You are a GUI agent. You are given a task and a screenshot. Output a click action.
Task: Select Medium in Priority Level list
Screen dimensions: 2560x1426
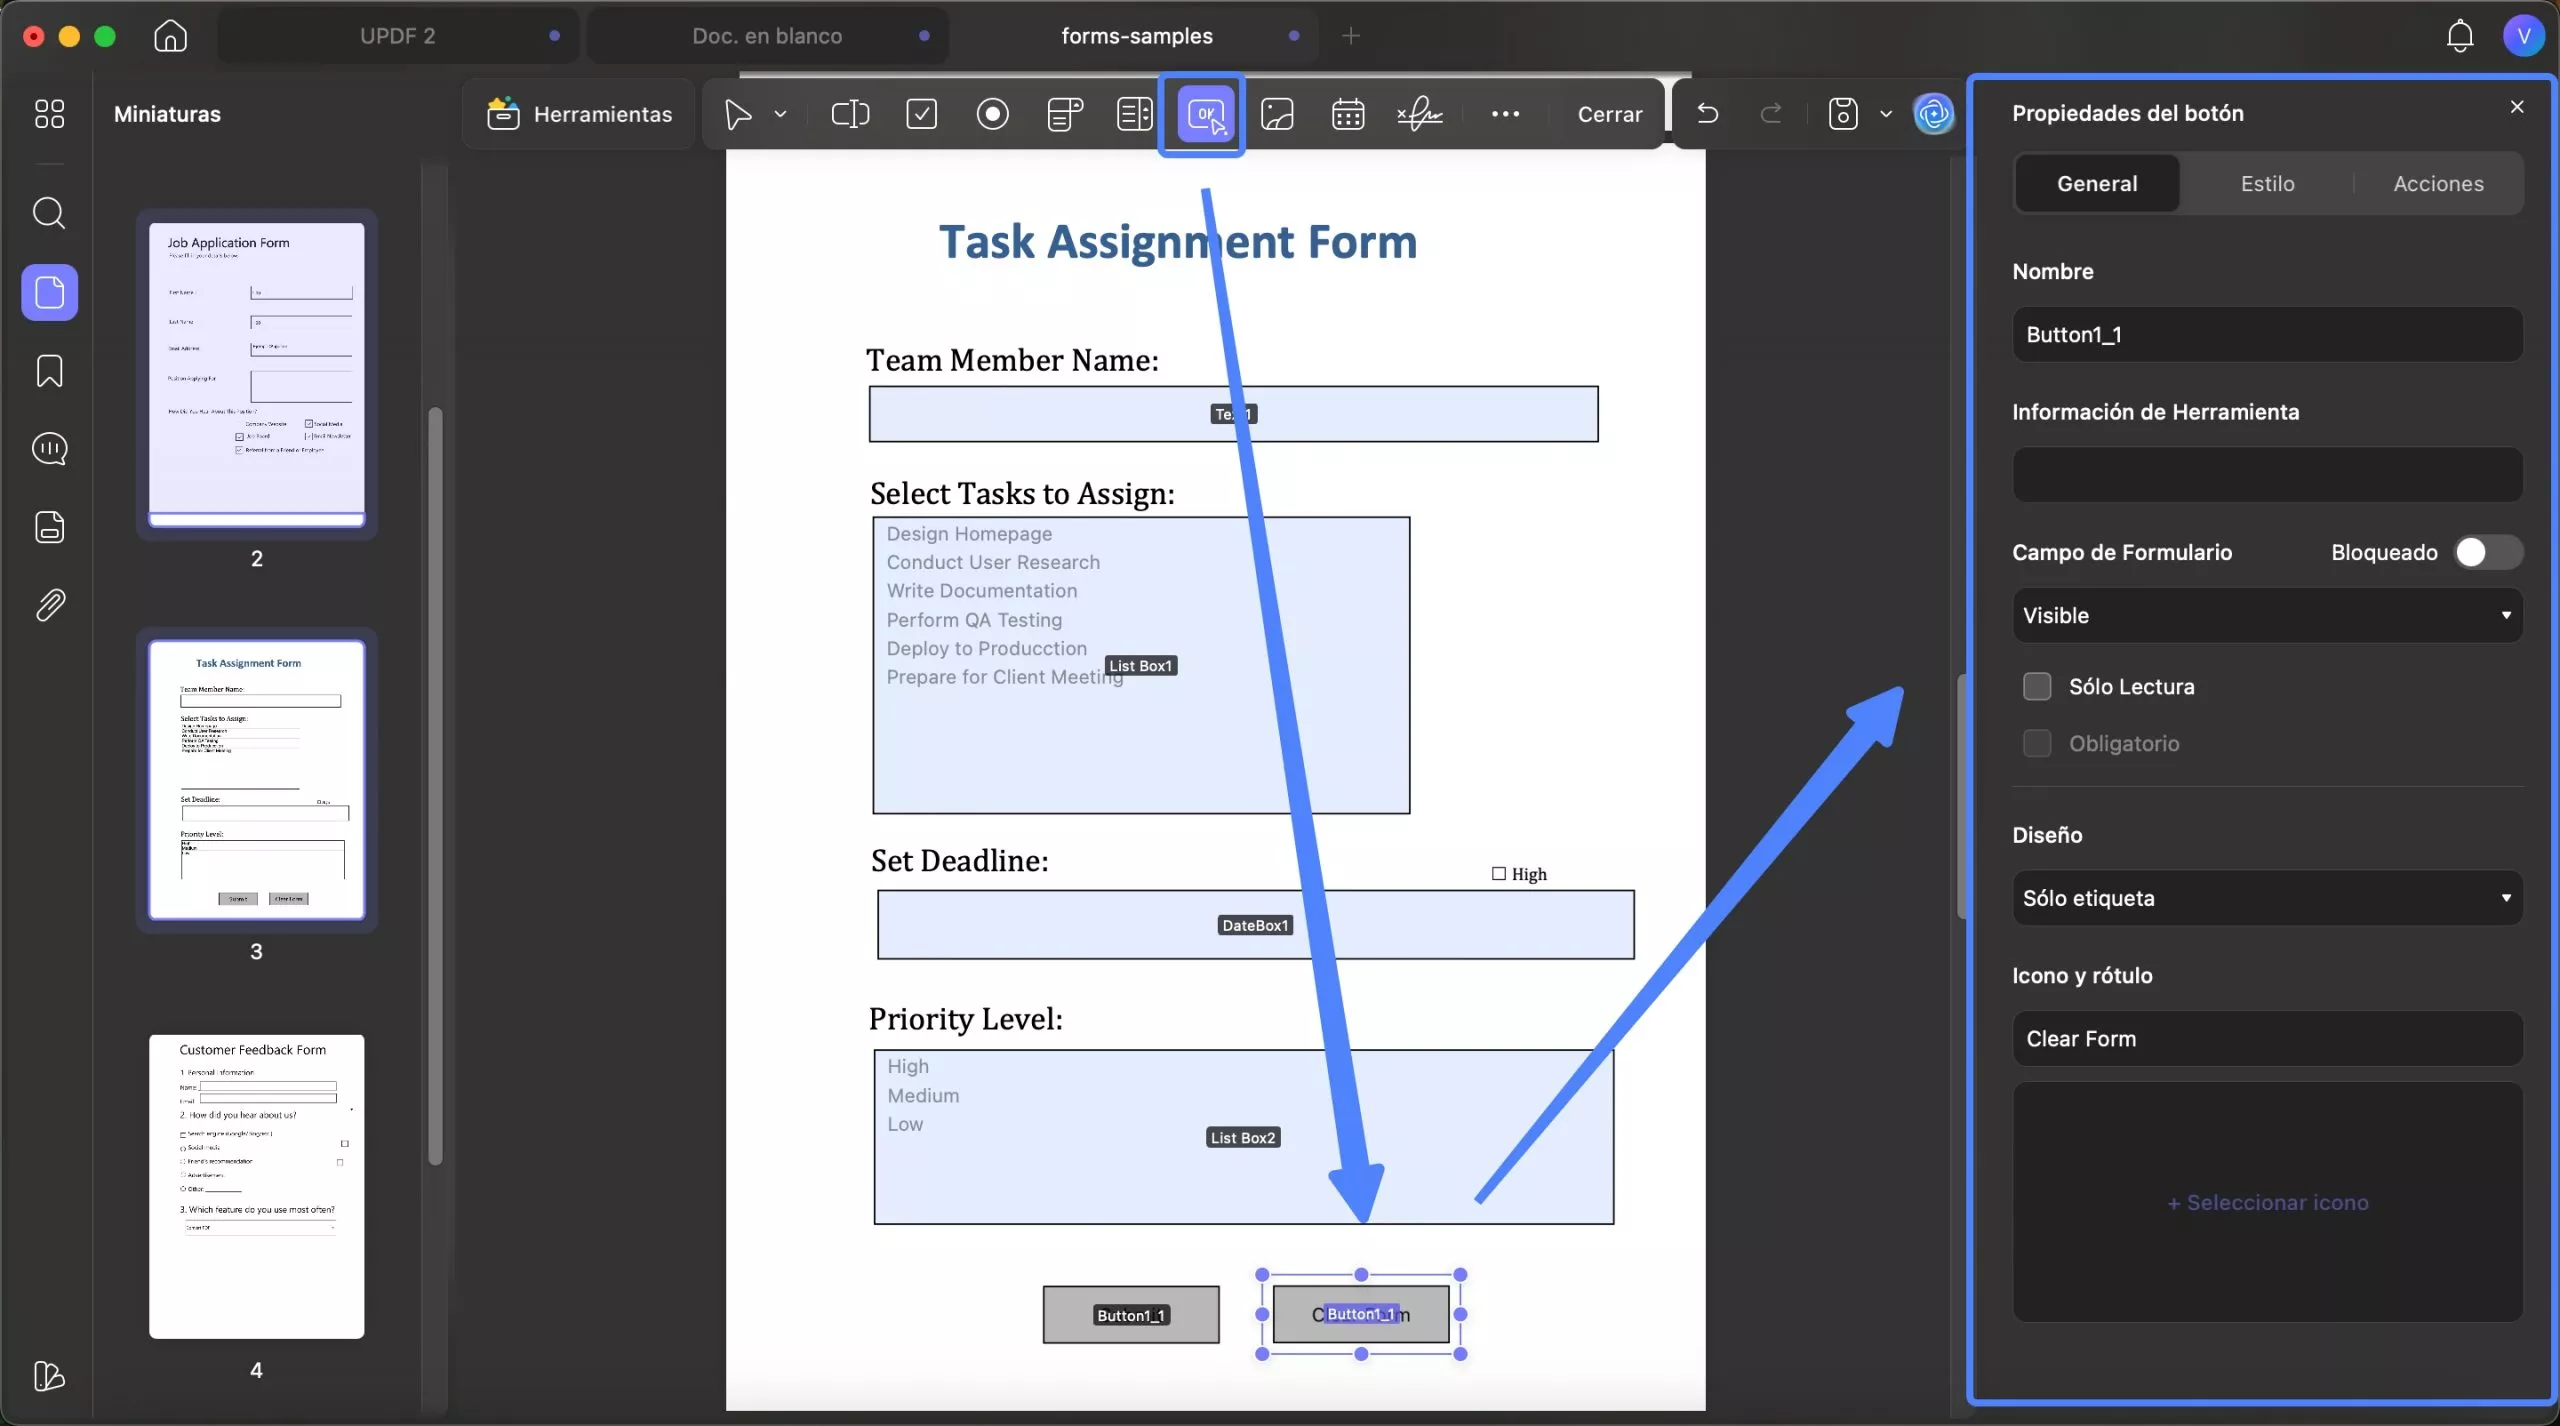[923, 1096]
